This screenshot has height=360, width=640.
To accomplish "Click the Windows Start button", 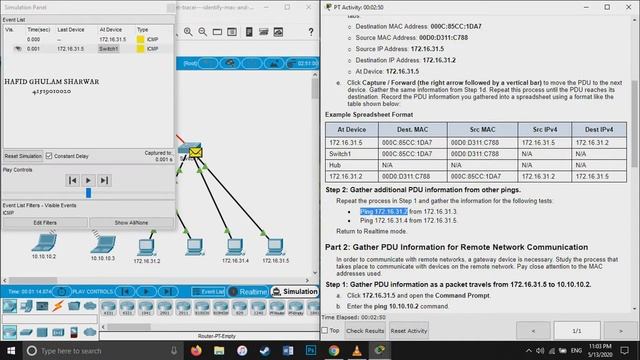I will (x=11, y=351).
